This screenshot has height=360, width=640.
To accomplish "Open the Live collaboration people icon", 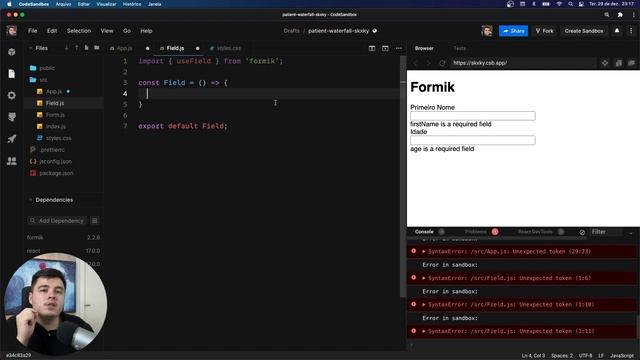I will (x=11, y=161).
